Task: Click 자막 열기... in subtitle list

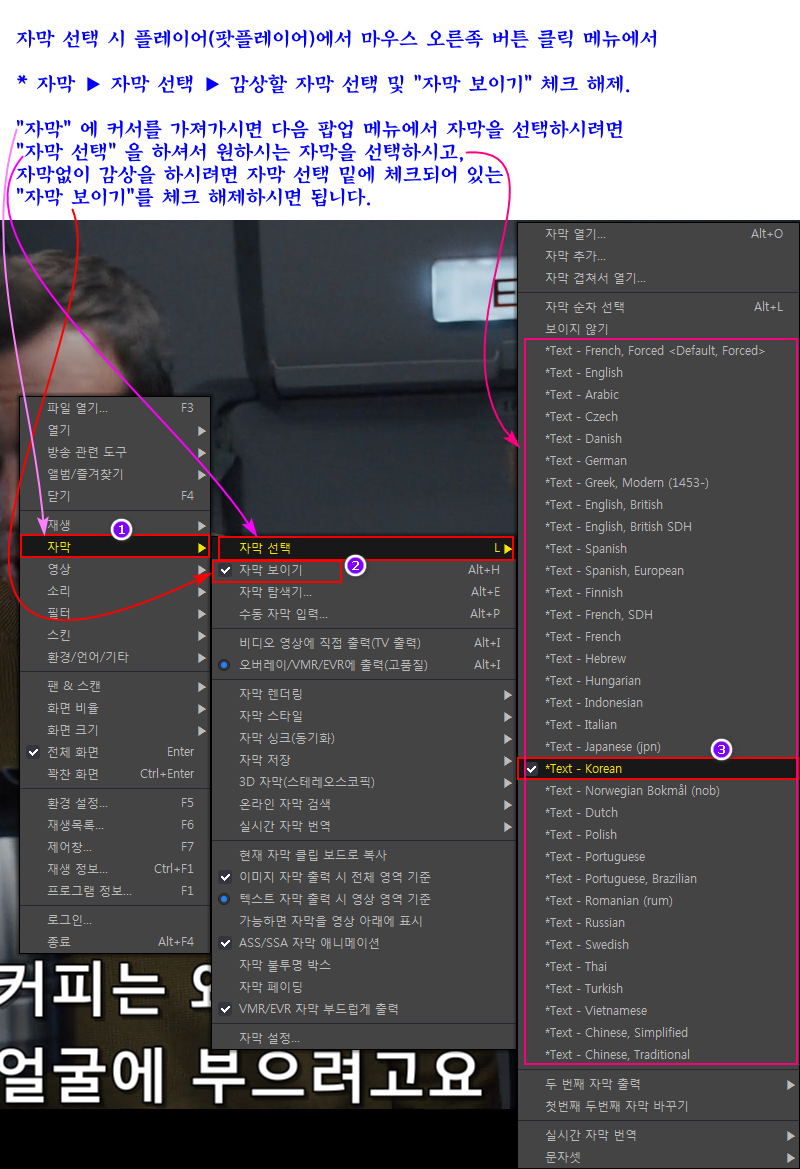Action: [658, 233]
